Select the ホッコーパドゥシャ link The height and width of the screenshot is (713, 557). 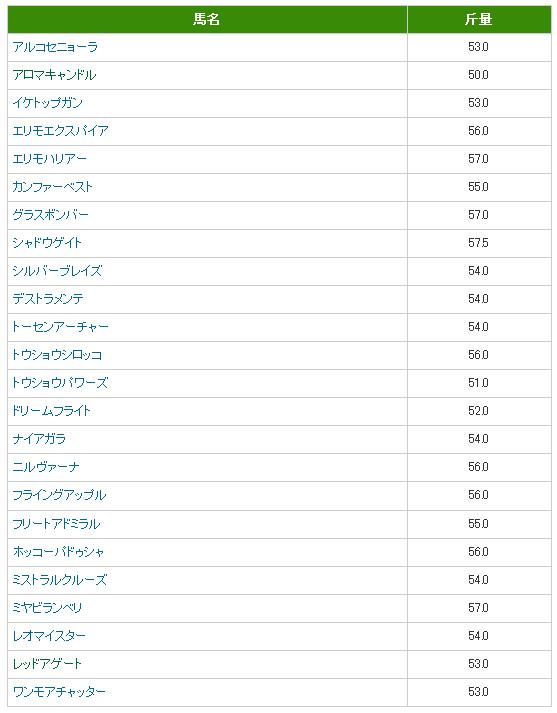(59, 552)
